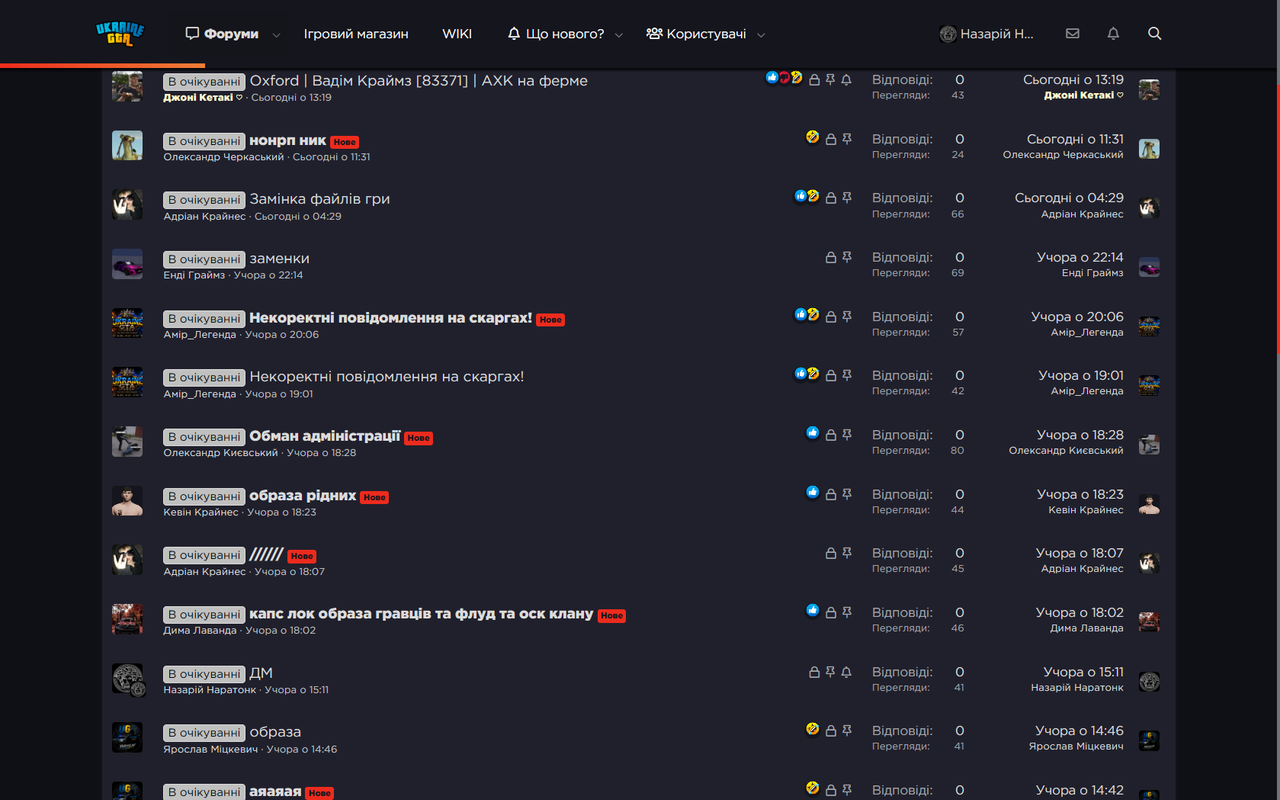
Task: Open the alerts bell in the header
Action: point(1113,34)
